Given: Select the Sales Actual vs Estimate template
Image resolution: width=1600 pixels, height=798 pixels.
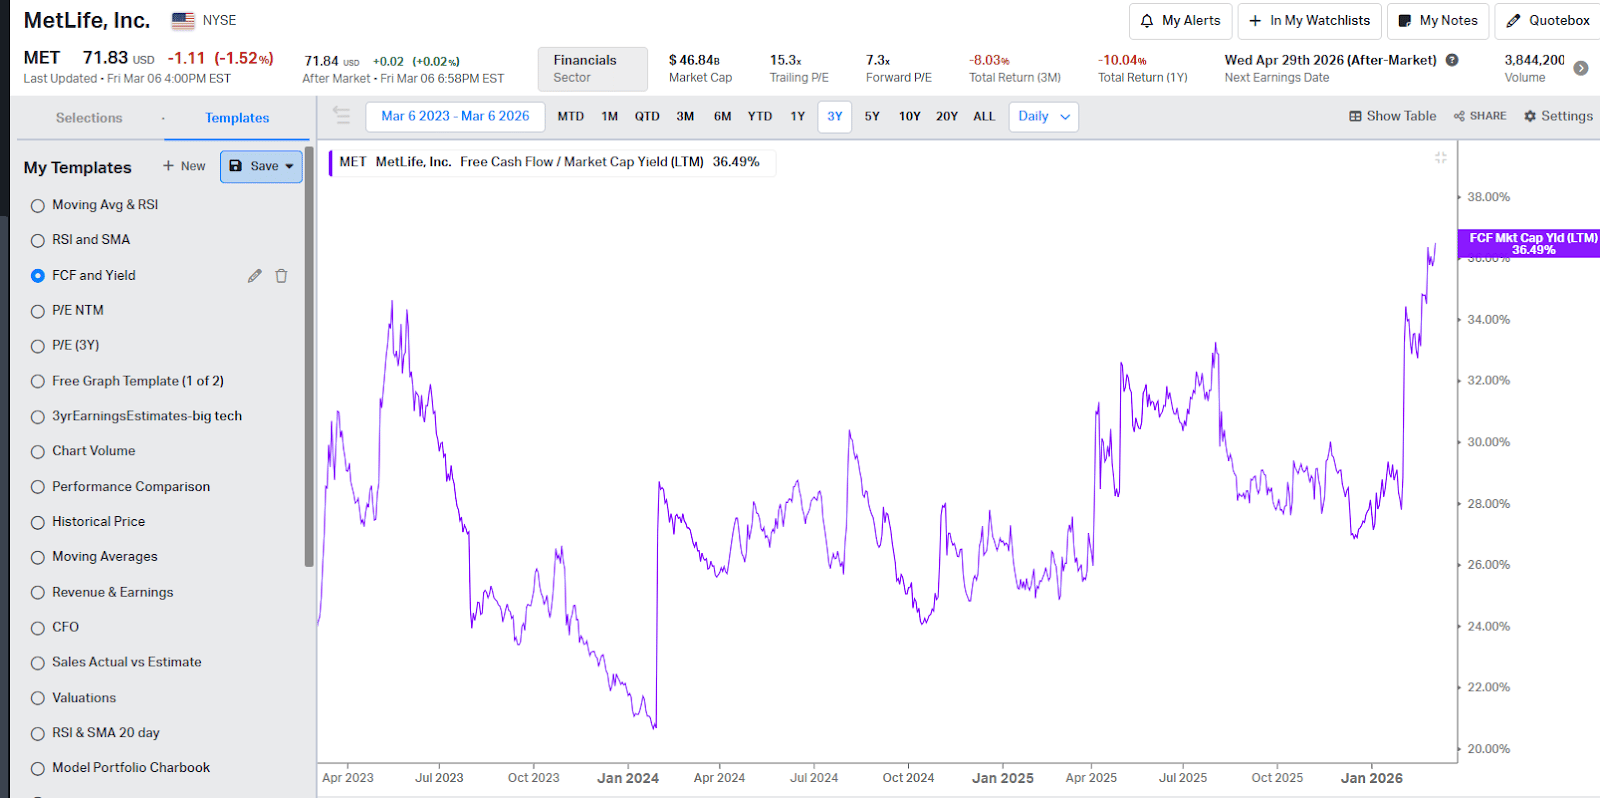Looking at the screenshot, I should point(38,663).
